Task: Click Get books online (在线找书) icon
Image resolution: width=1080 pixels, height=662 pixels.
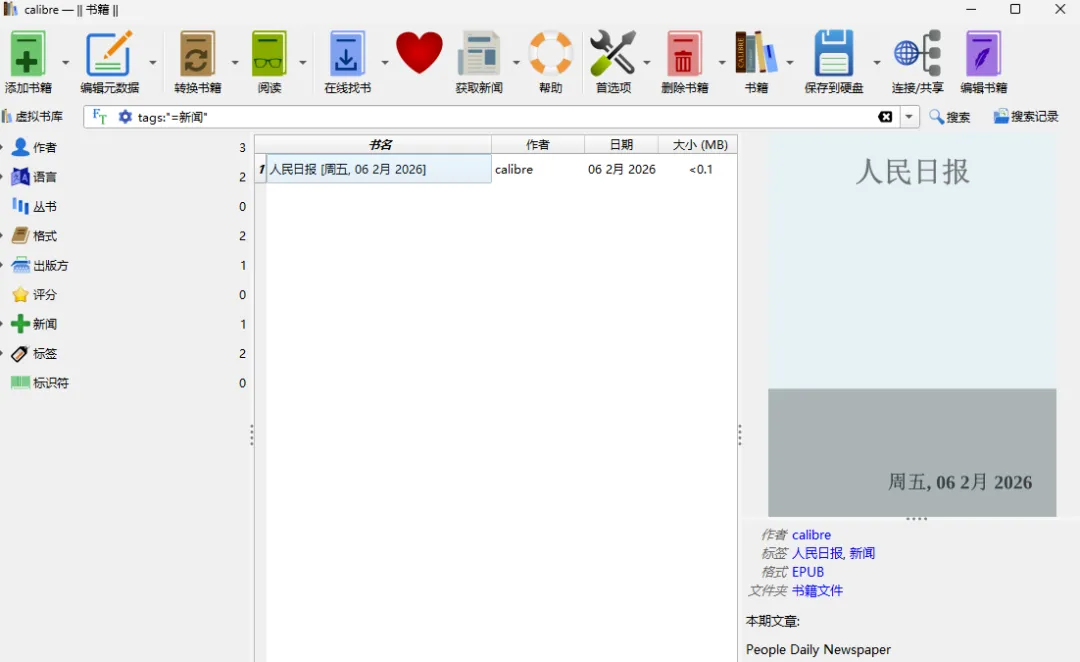Action: point(346,54)
